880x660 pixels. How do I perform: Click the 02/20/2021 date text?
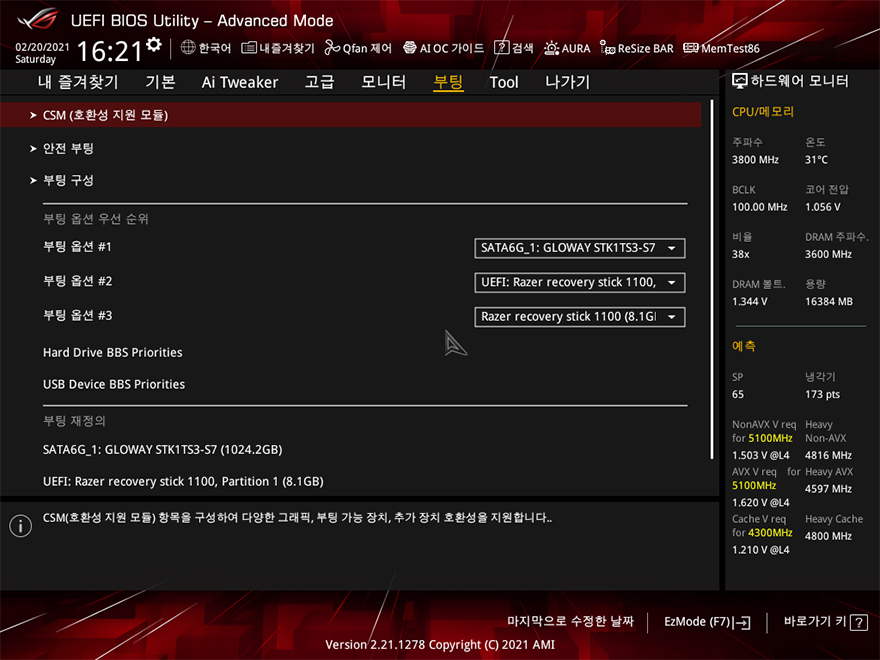(42, 47)
